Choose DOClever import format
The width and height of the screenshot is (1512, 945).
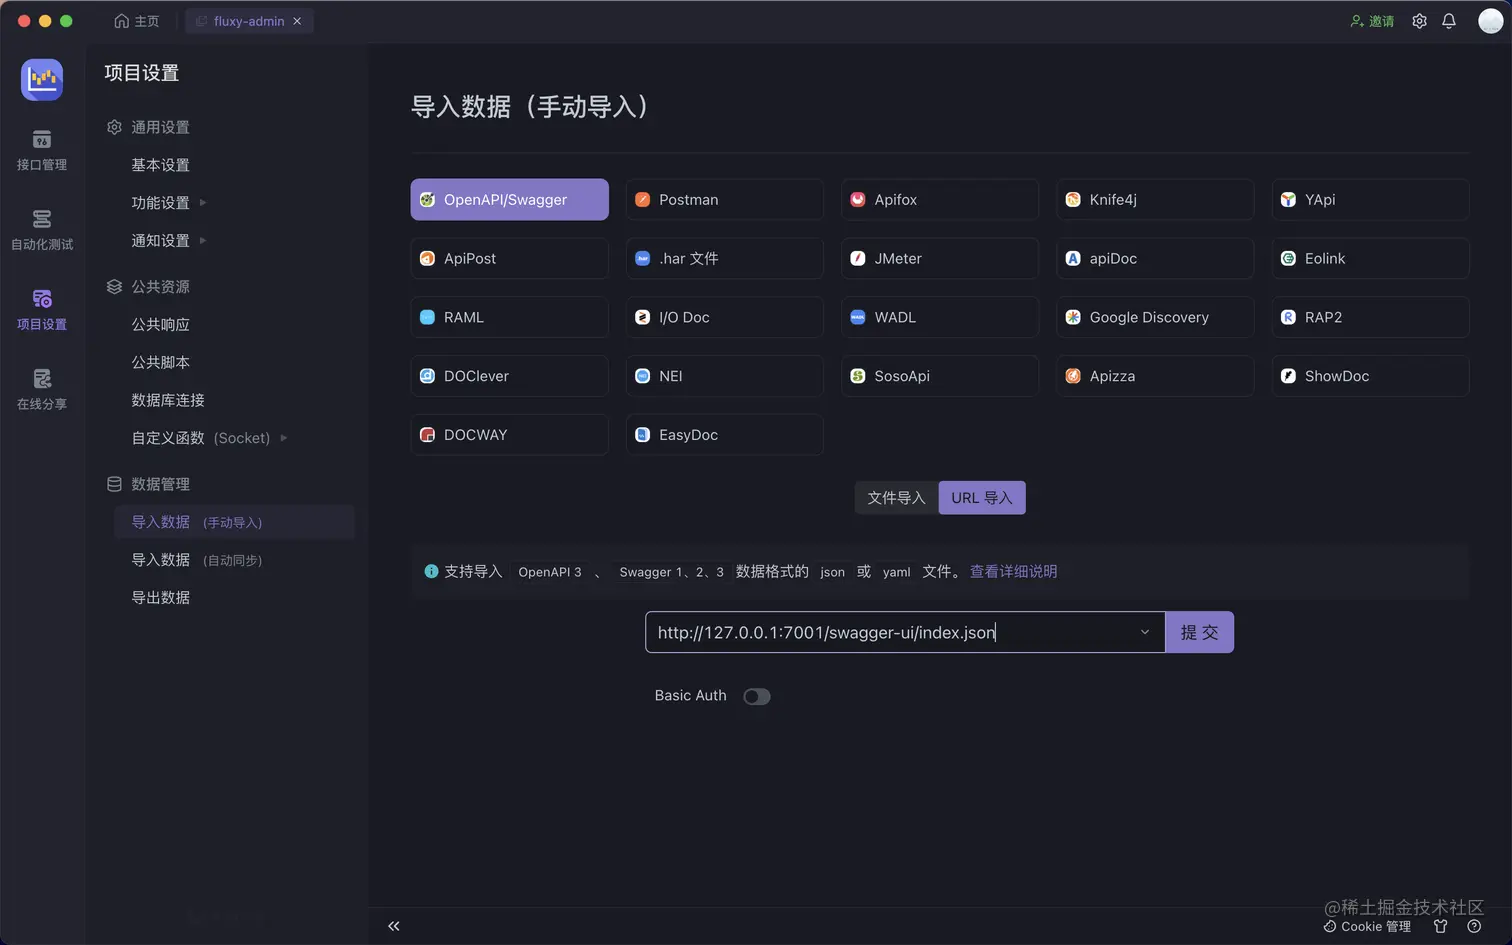(509, 376)
